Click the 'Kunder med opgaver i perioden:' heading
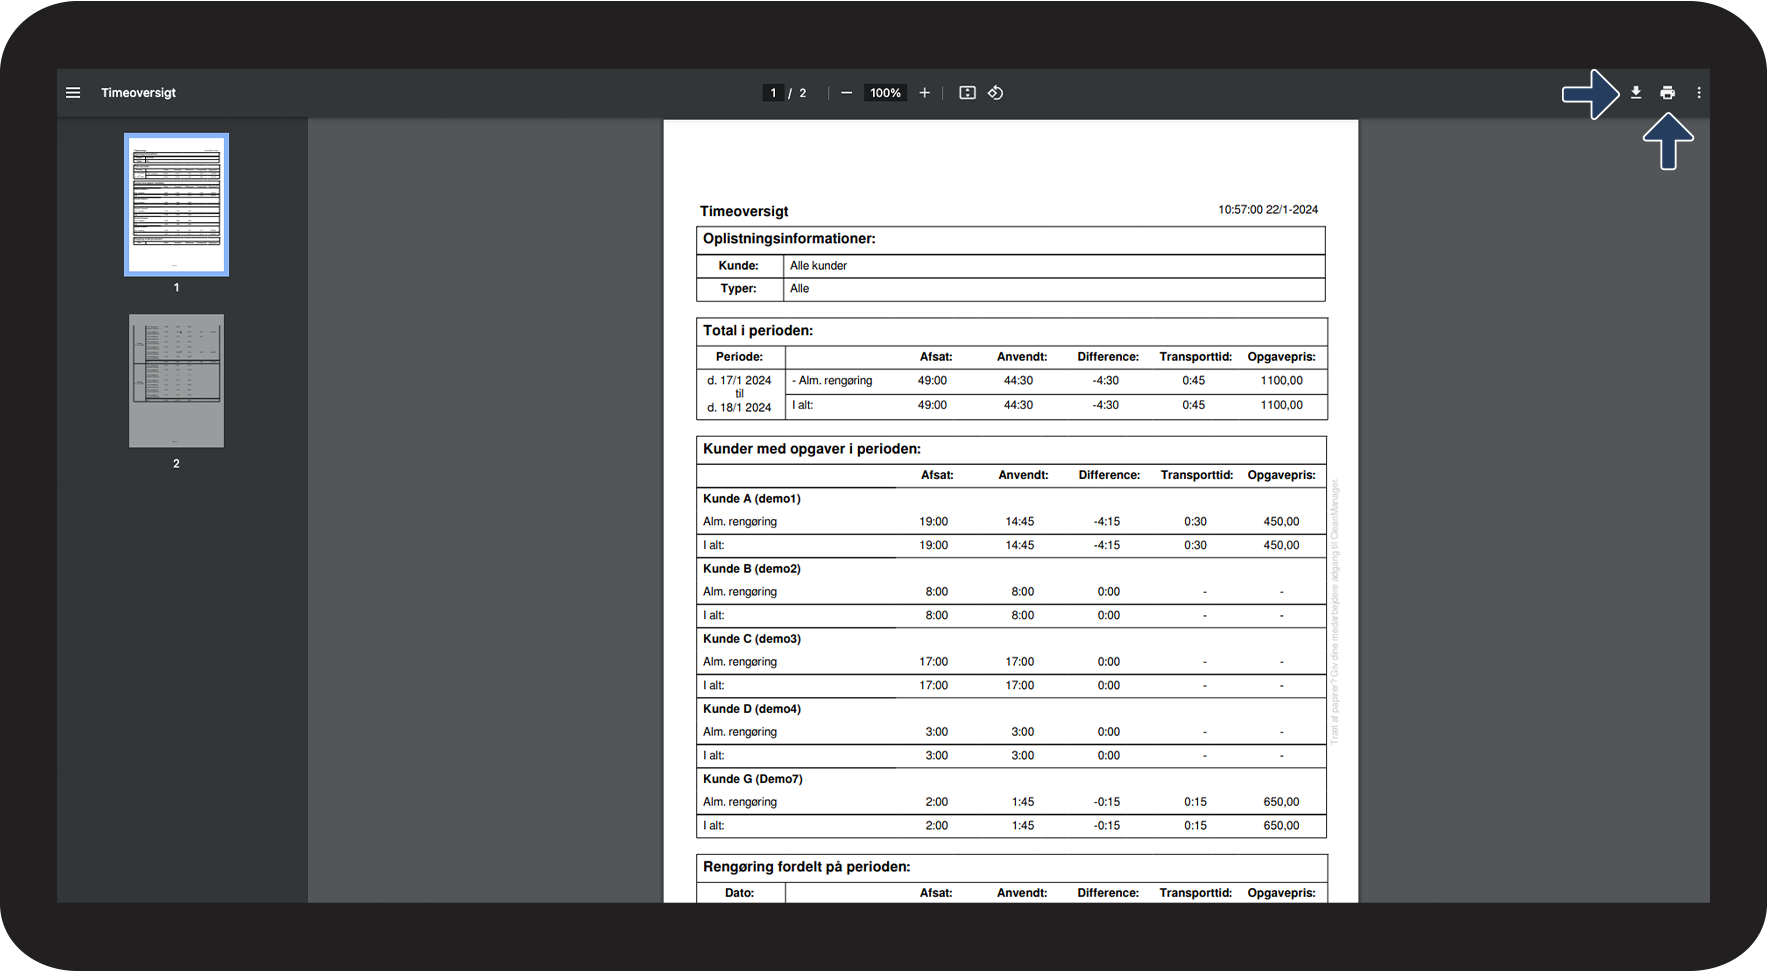 pos(811,449)
